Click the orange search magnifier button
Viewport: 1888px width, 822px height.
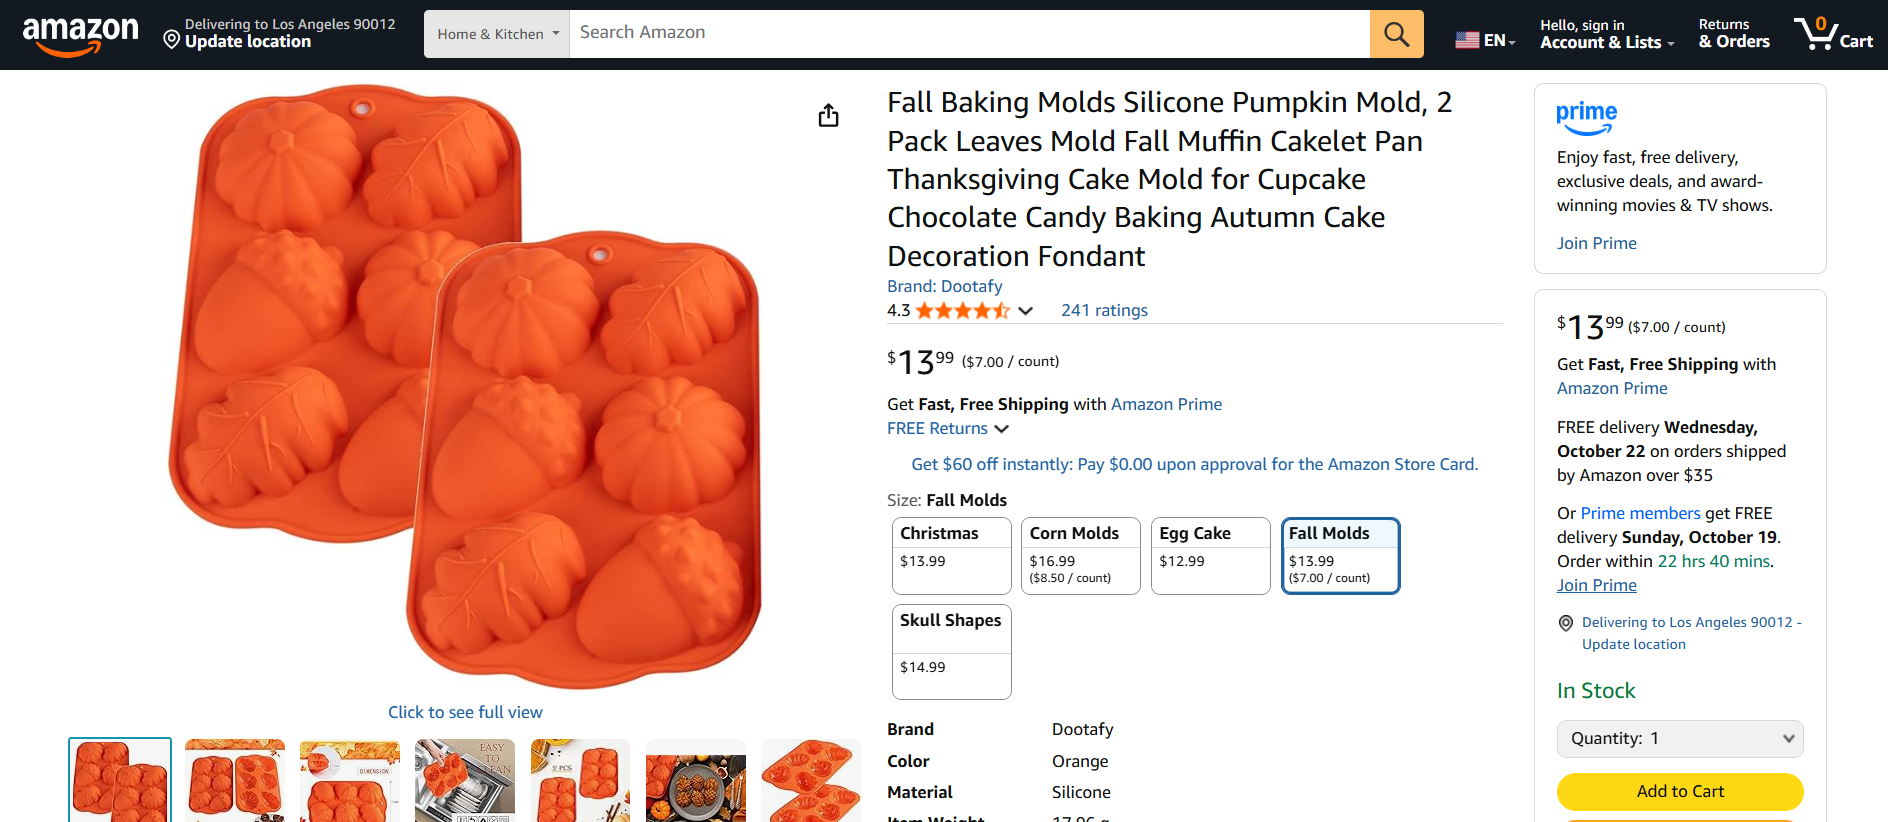[1396, 34]
